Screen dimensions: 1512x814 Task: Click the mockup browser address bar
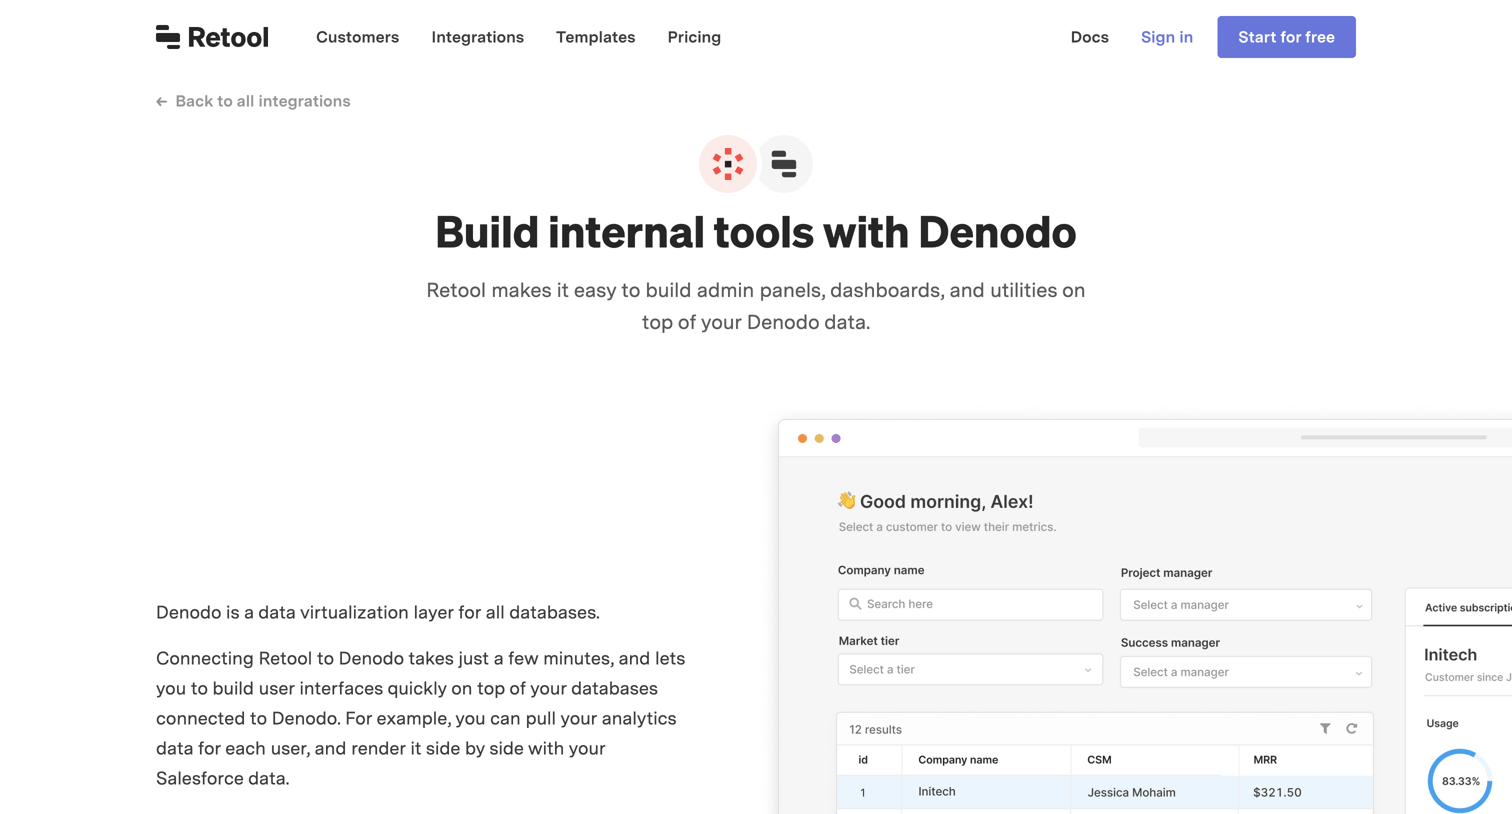pos(1325,437)
